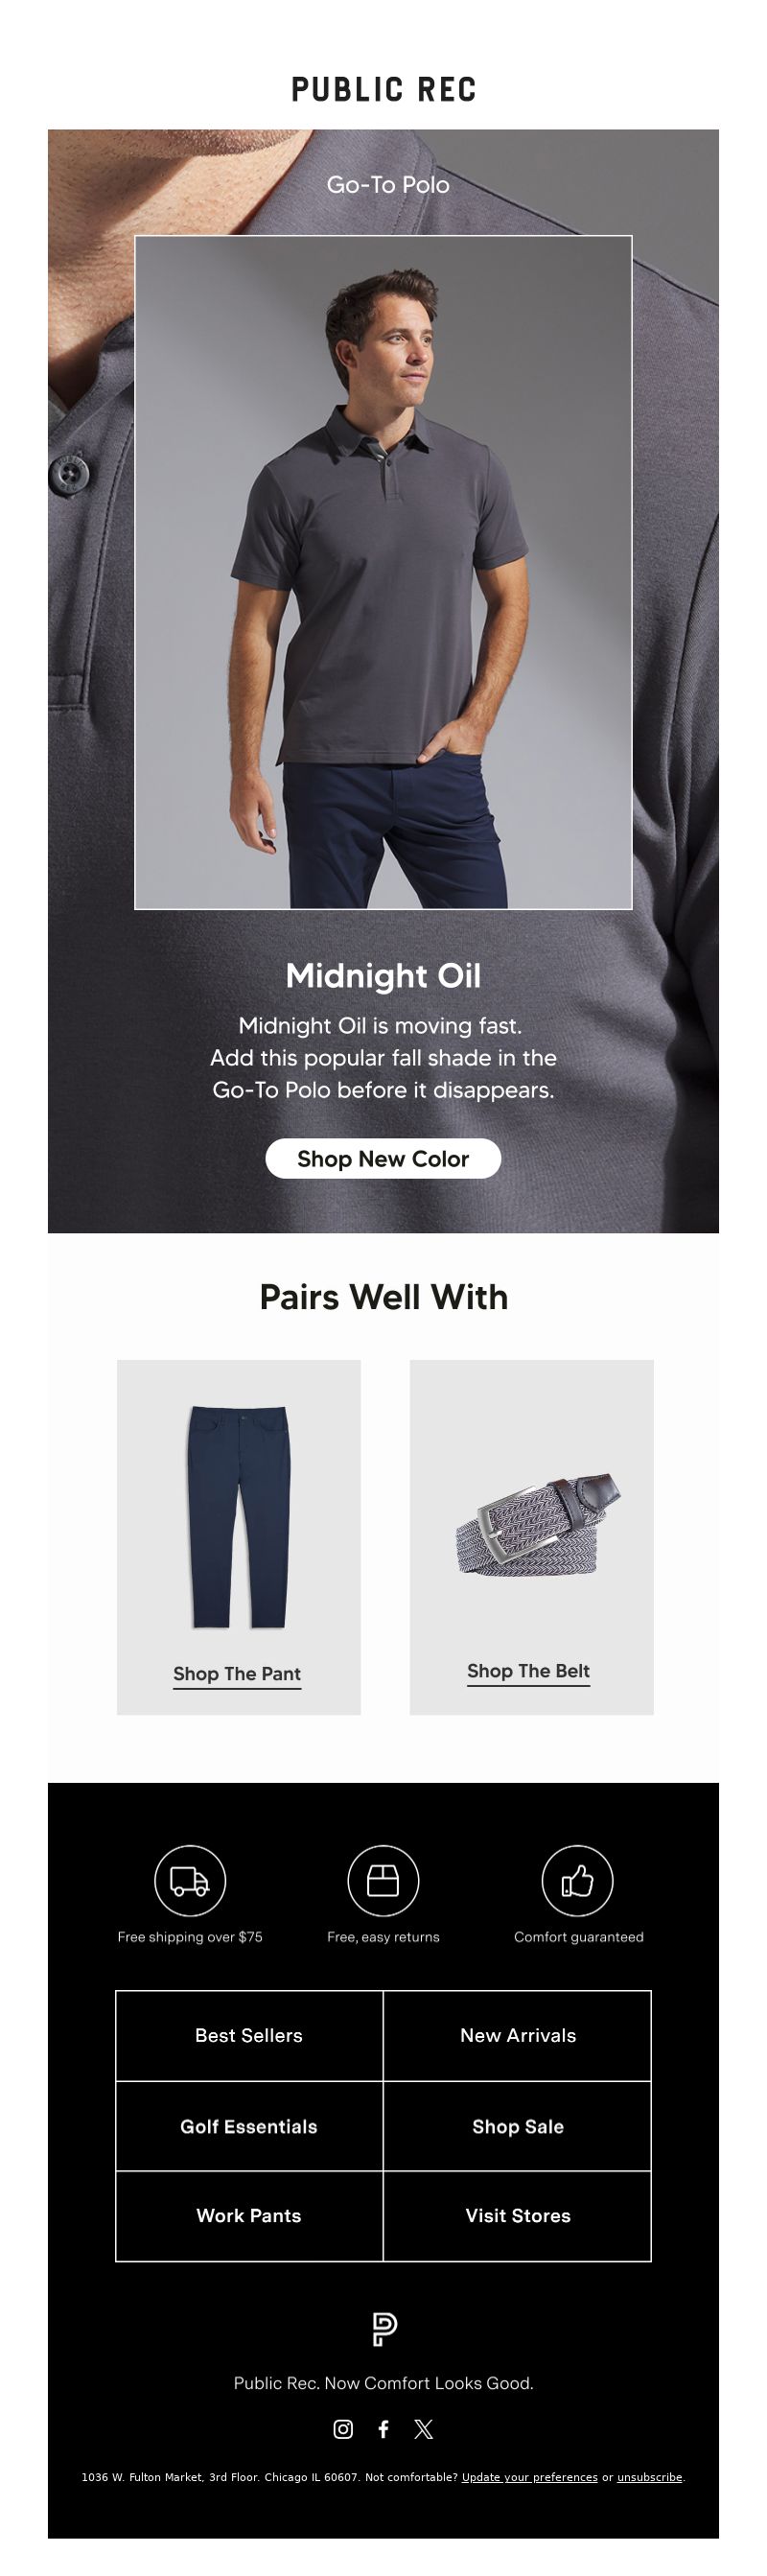Open the Shop Sale section

click(518, 2126)
